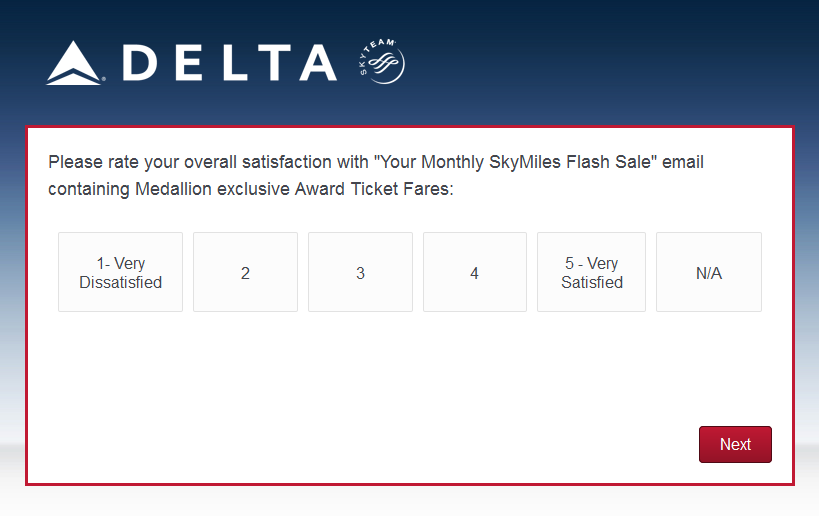Give the neutral middle score of 3
819x516 pixels.
(x=360, y=272)
